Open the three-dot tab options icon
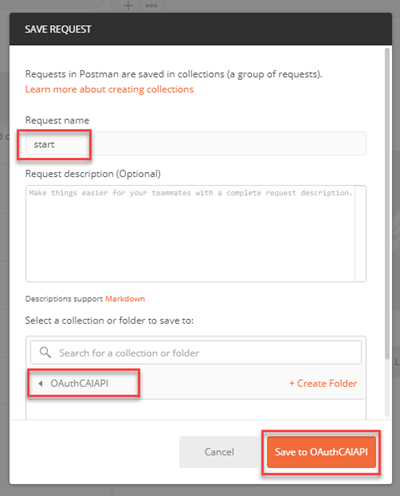This screenshot has height=496, width=400. click(151, 5)
